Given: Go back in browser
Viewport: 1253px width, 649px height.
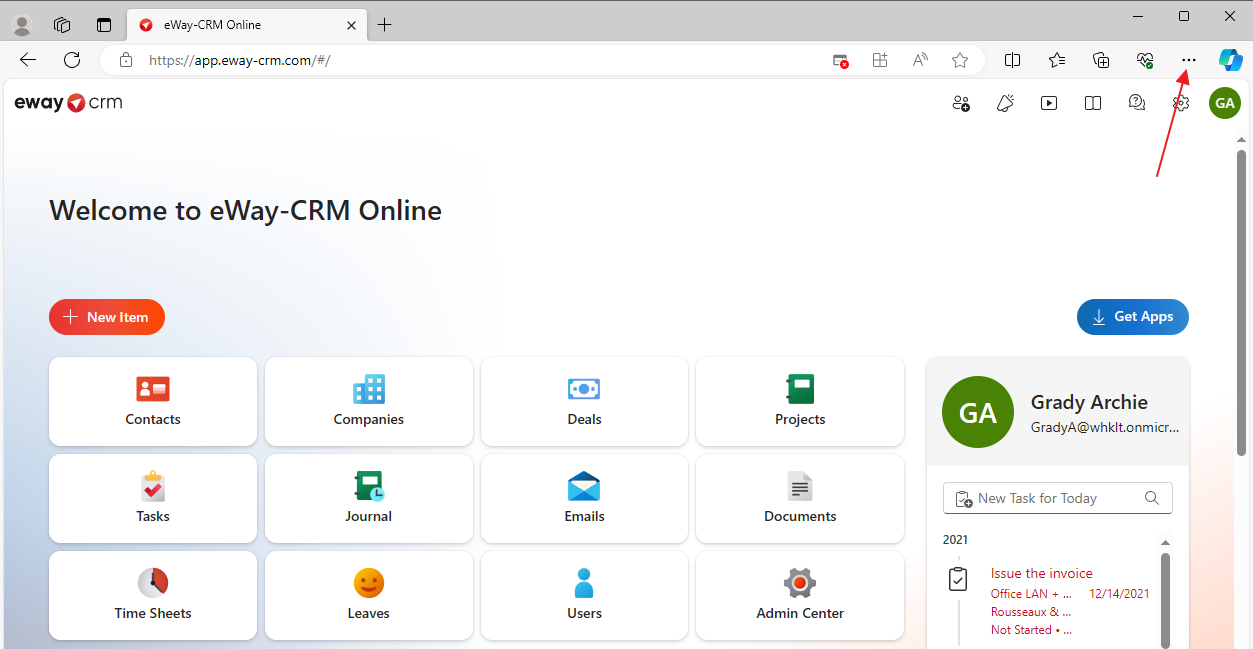Looking at the screenshot, I should coord(28,60).
